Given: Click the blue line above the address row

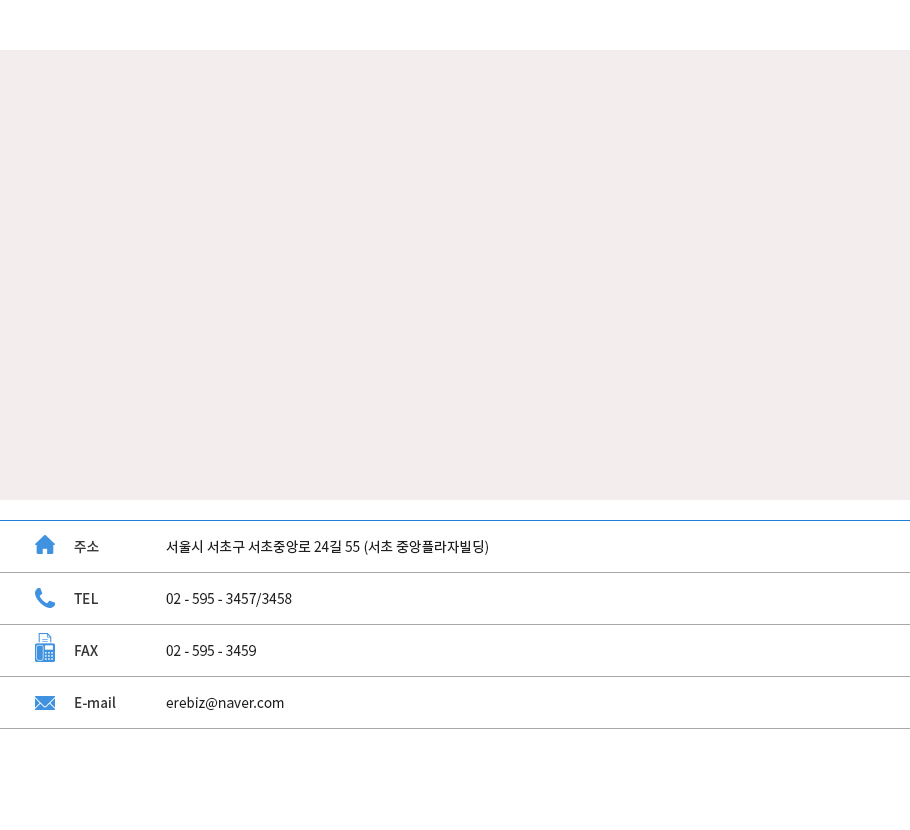Looking at the screenshot, I should pos(455,520).
